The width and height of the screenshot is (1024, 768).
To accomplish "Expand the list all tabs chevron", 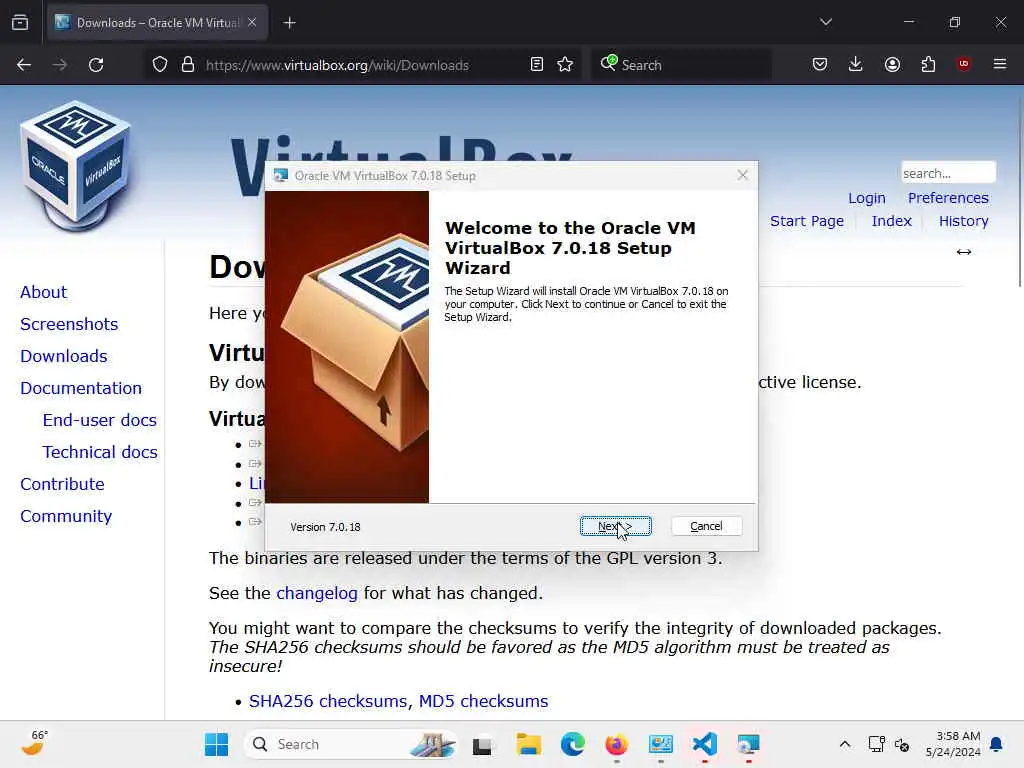I will point(825,22).
